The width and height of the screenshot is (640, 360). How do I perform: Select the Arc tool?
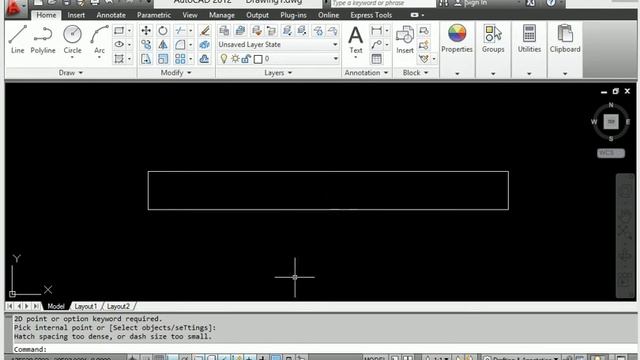click(x=99, y=40)
